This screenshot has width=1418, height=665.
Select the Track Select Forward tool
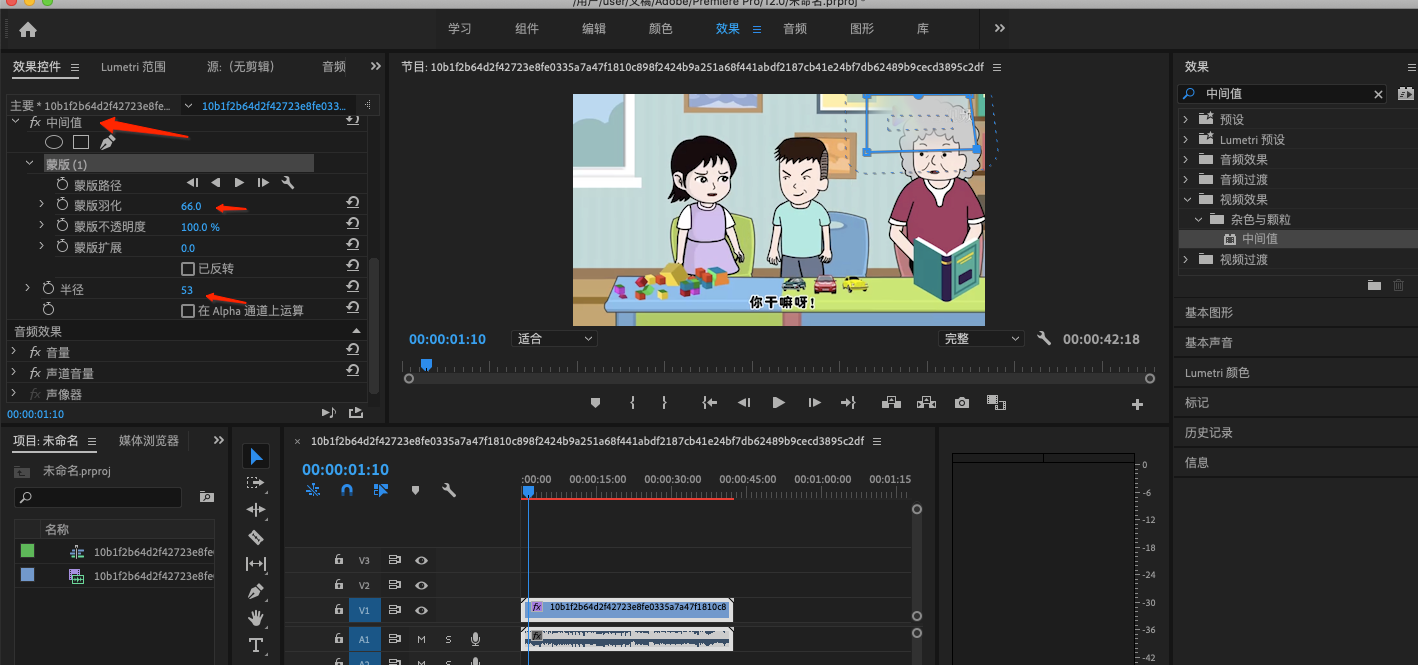[256, 483]
